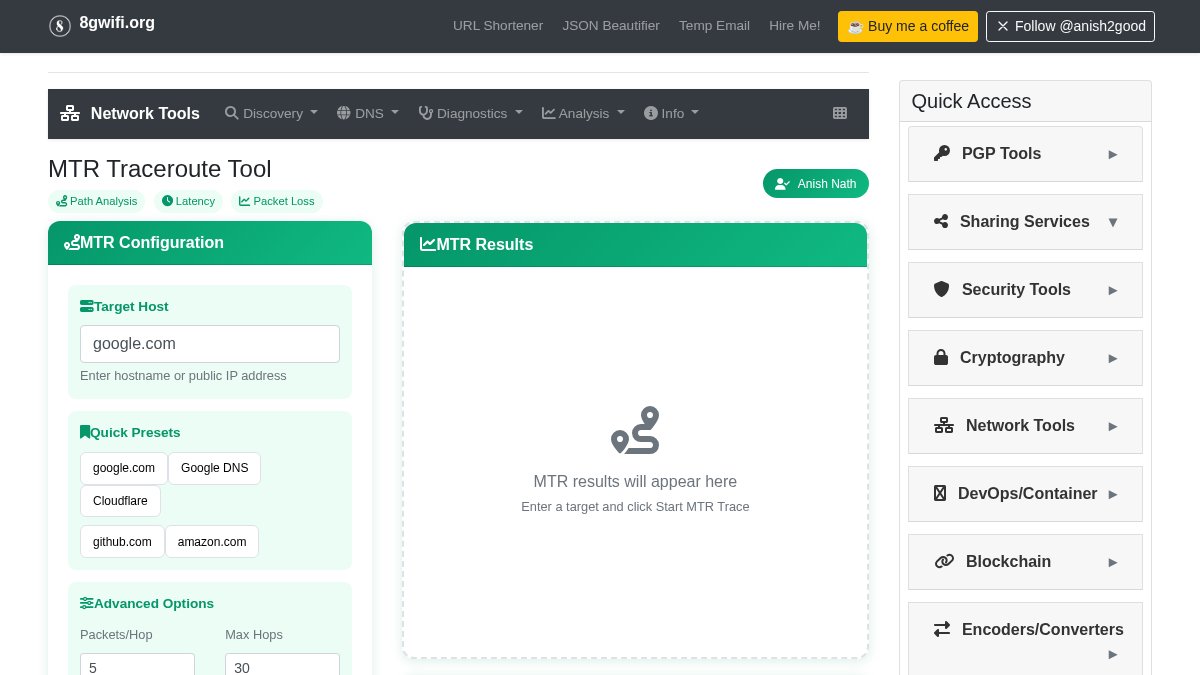This screenshot has width=1200, height=675.
Task: Open the Temp Email link
Action: [714, 26]
